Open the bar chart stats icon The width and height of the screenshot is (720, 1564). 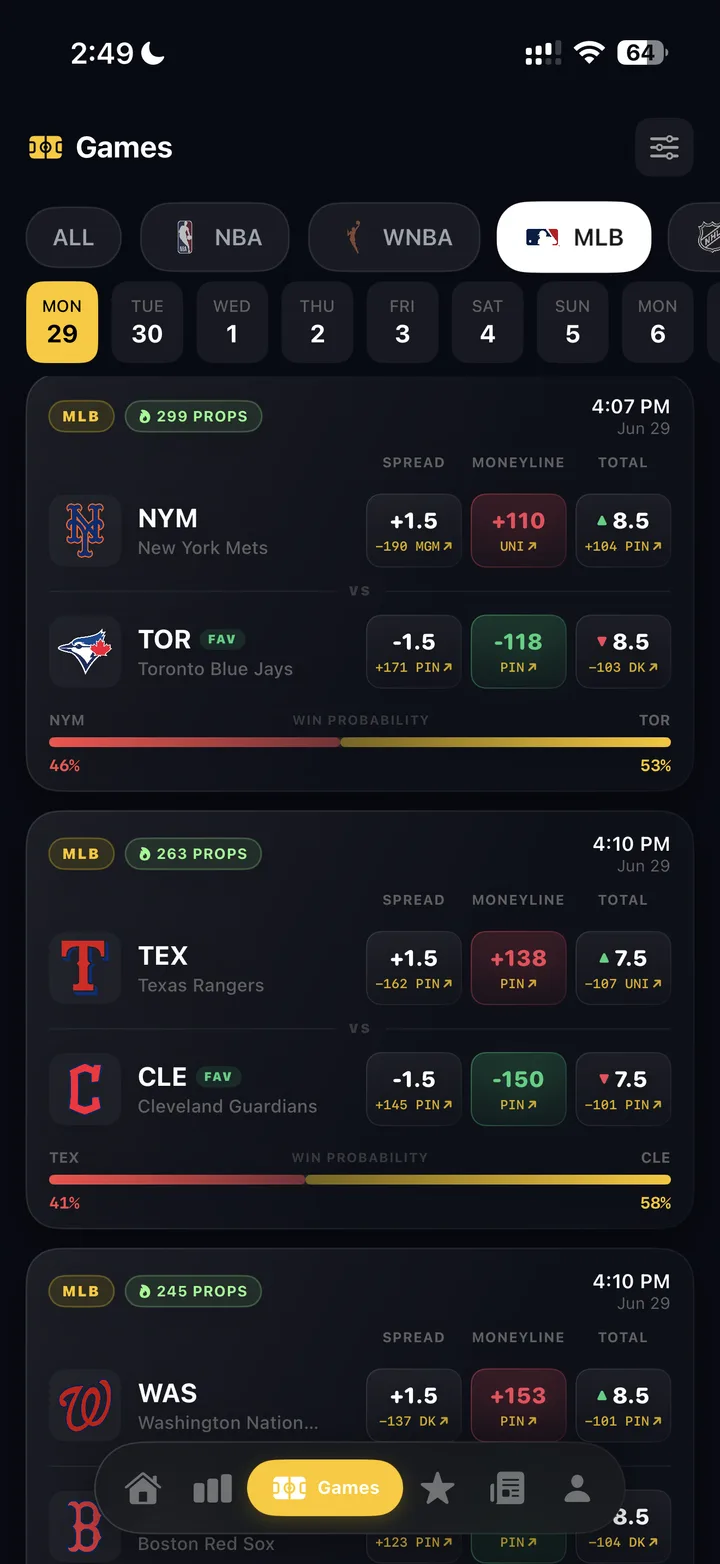[x=212, y=1489]
